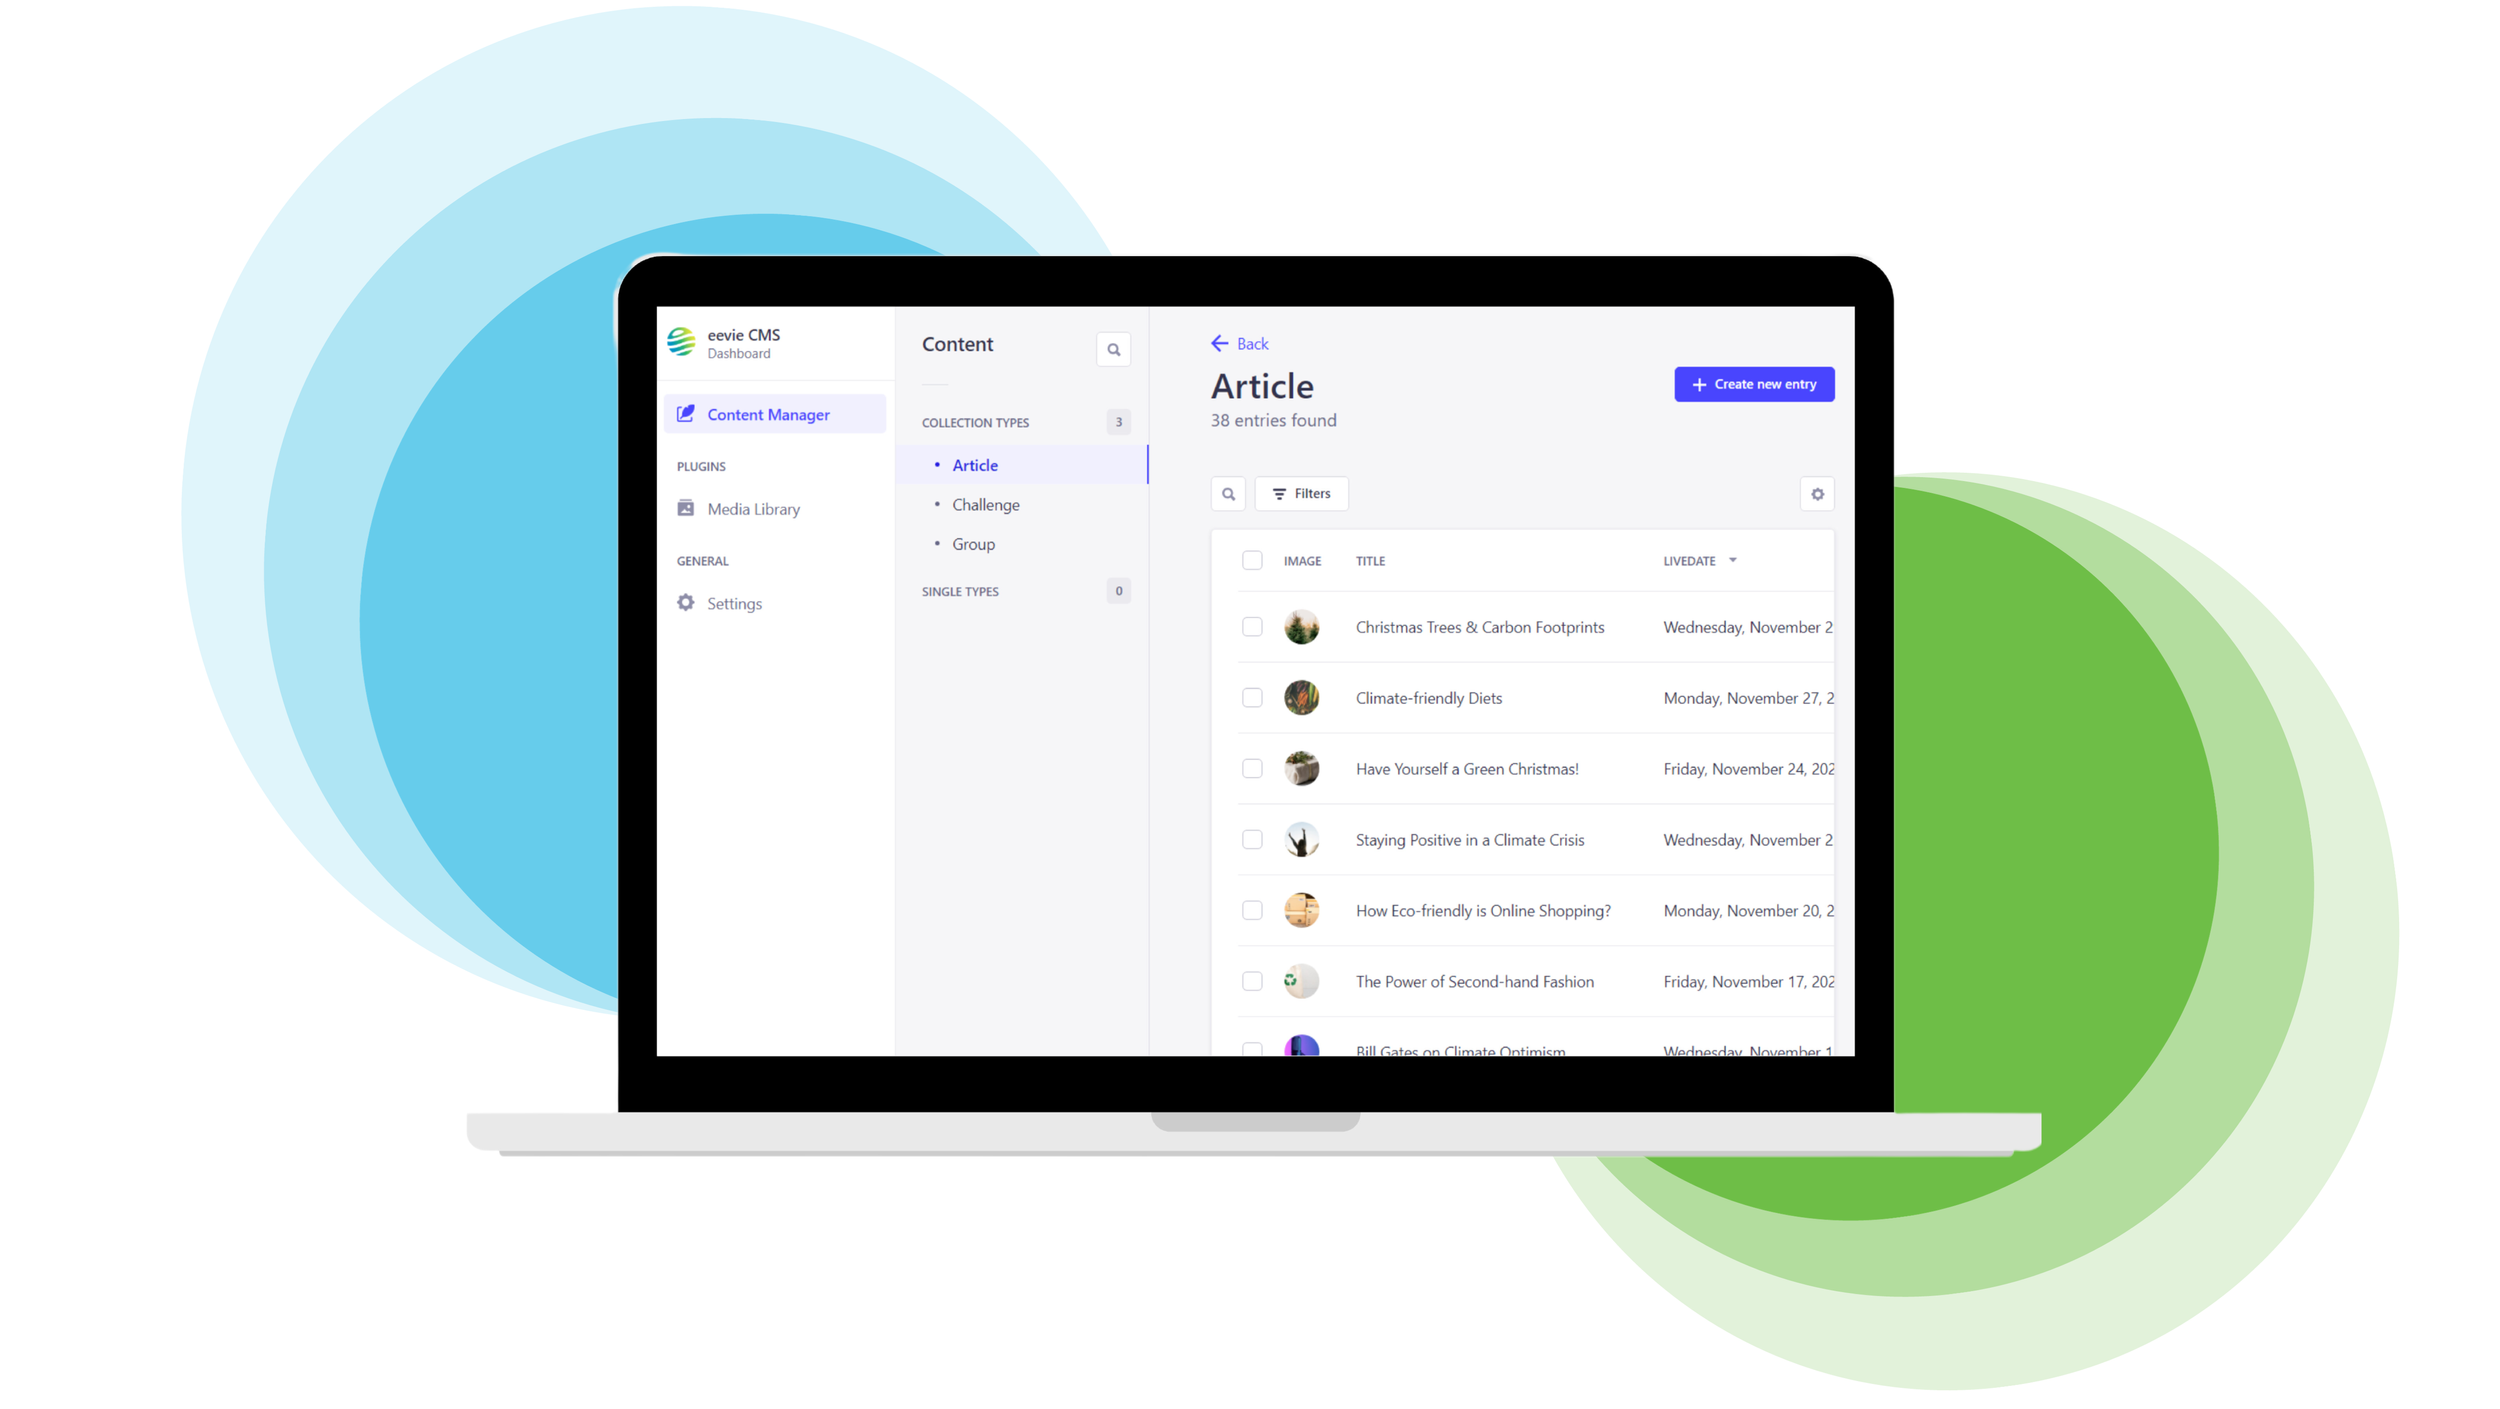Viewport: 2500px width, 1409px height.
Task: Click the search icon in Article table
Action: coord(1228,493)
